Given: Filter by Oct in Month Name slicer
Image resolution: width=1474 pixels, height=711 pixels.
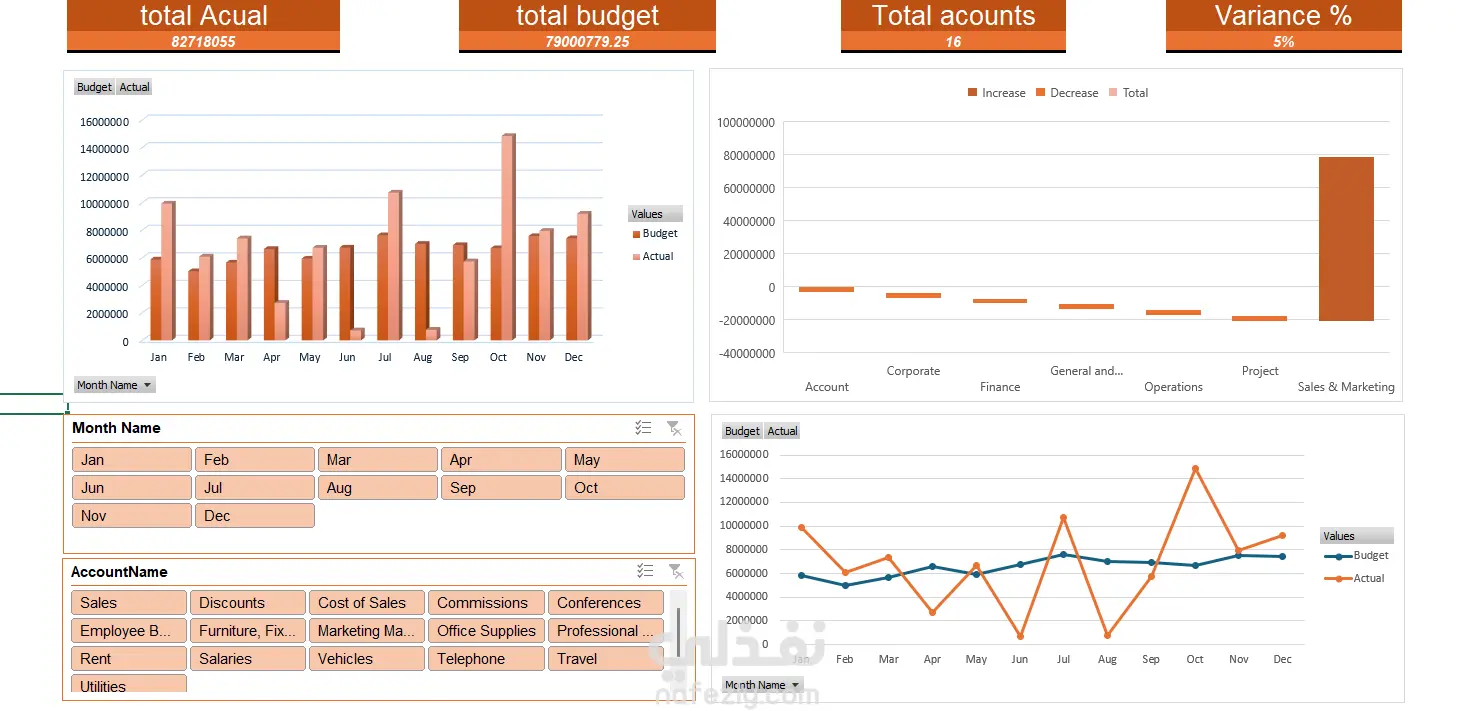Looking at the screenshot, I should (x=625, y=488).
